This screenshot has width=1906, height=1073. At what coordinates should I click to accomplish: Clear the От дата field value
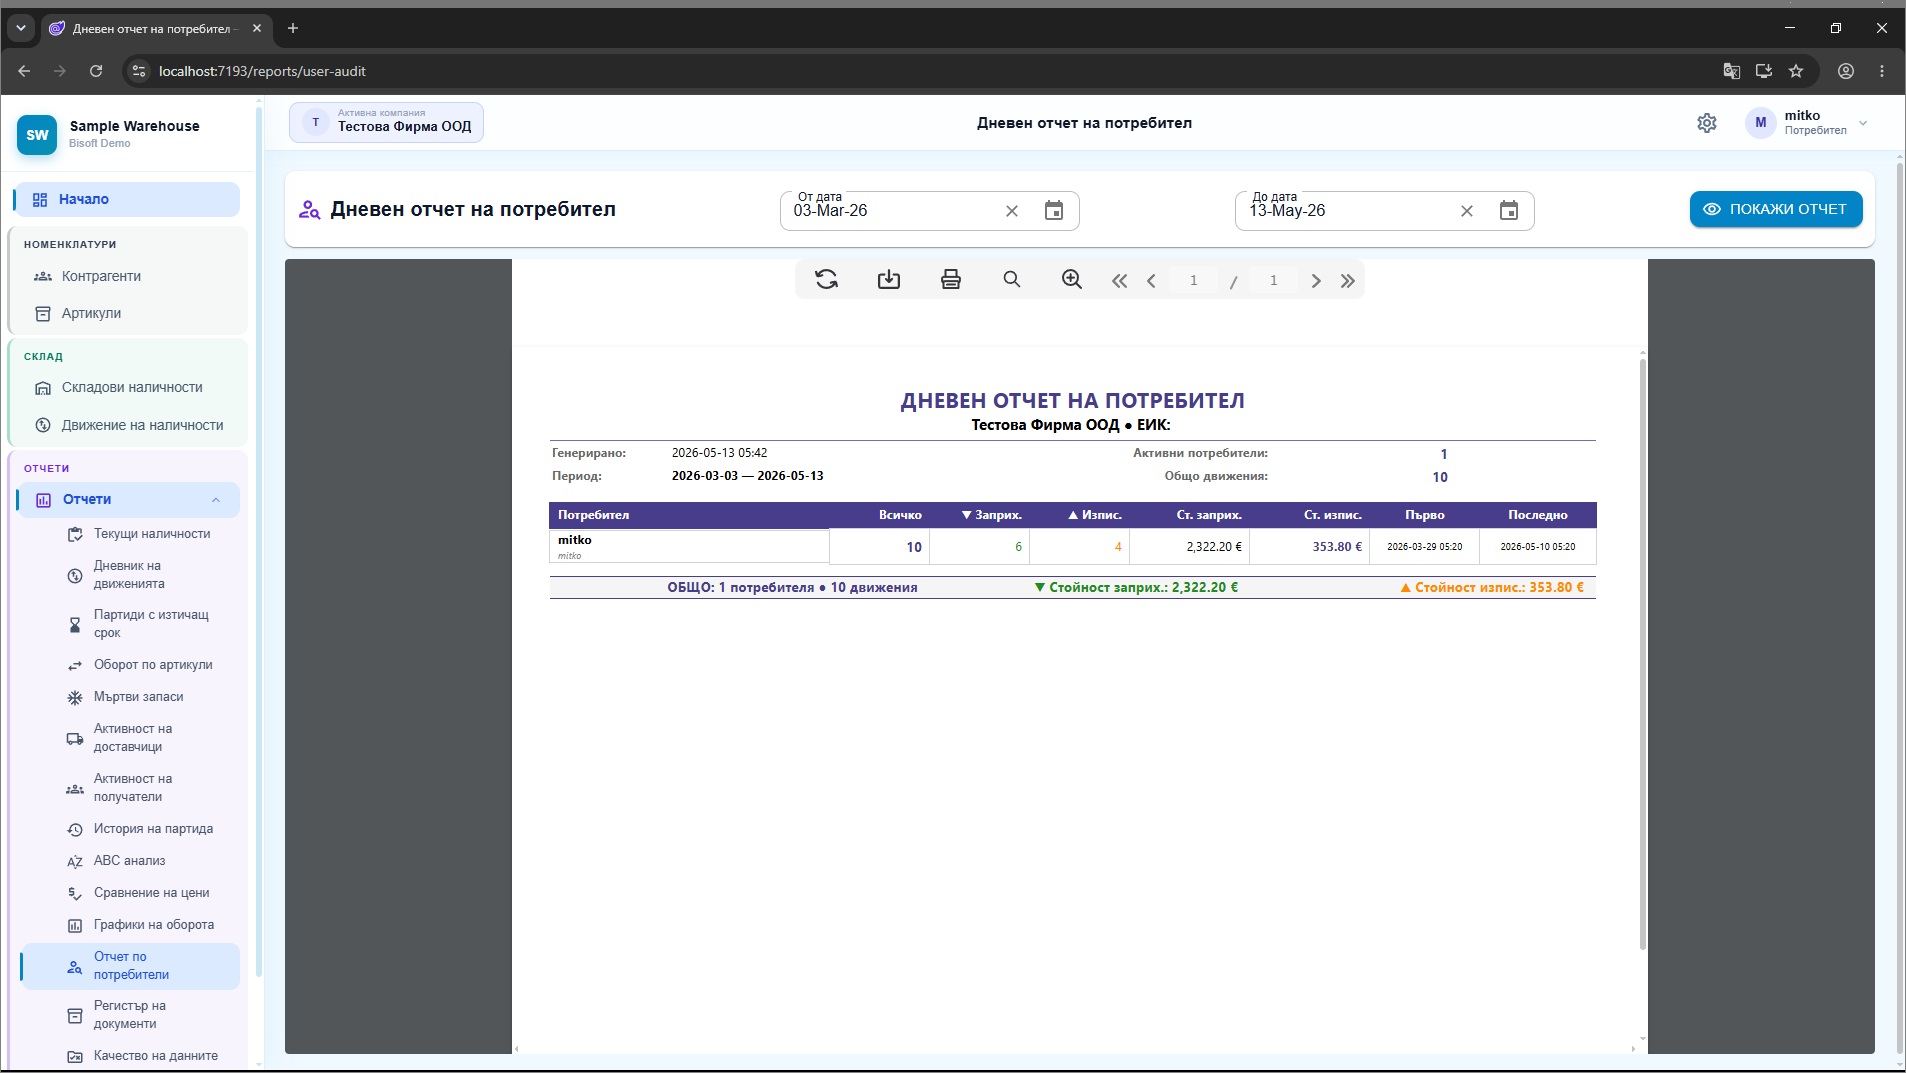tap(1012, 211)
